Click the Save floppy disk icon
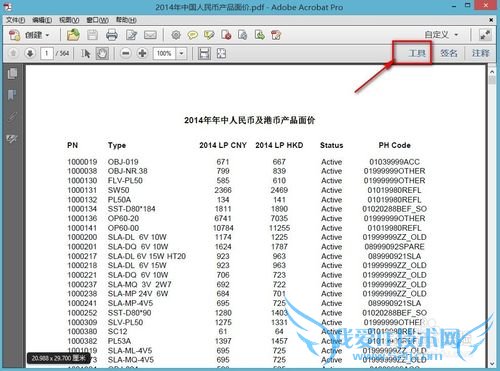This screenshot has width=500, height=371. pos(92,35)
